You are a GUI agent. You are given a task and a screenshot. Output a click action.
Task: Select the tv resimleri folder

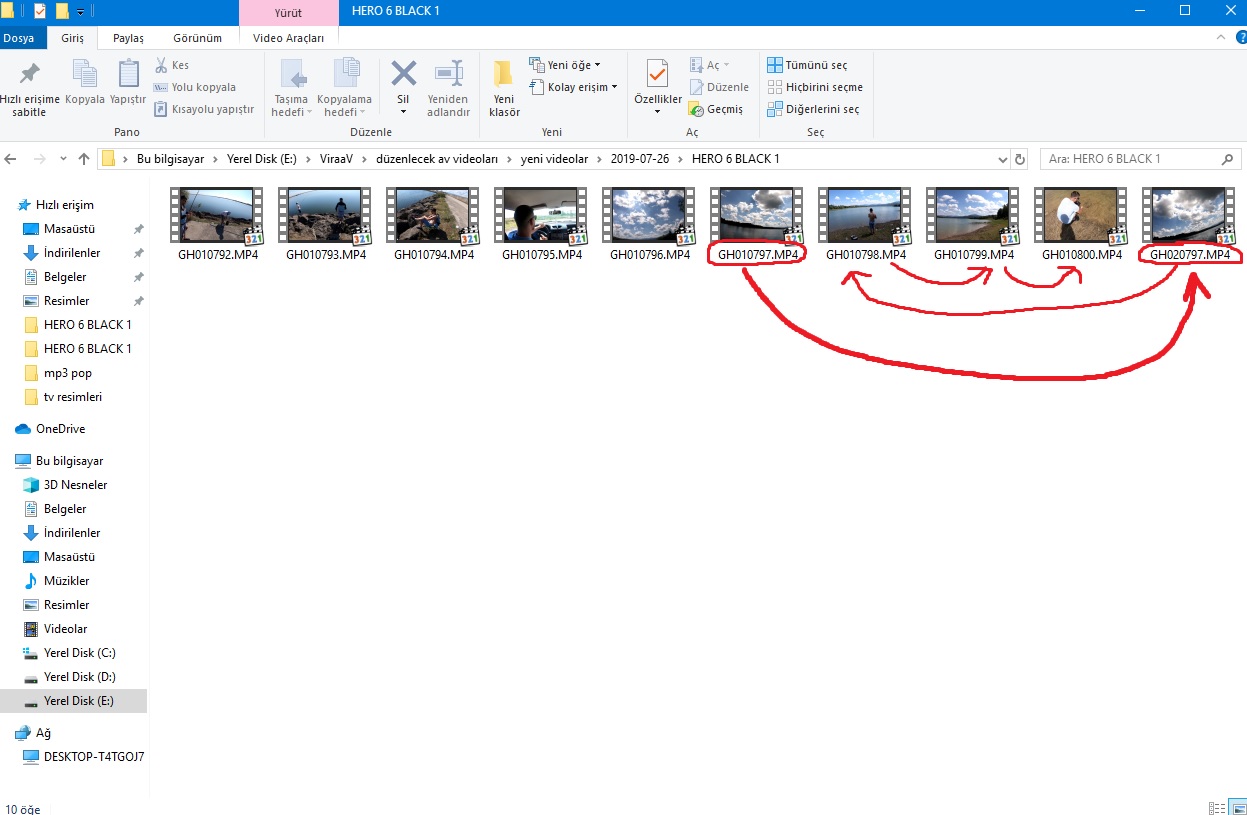click(x=72, y=397)
